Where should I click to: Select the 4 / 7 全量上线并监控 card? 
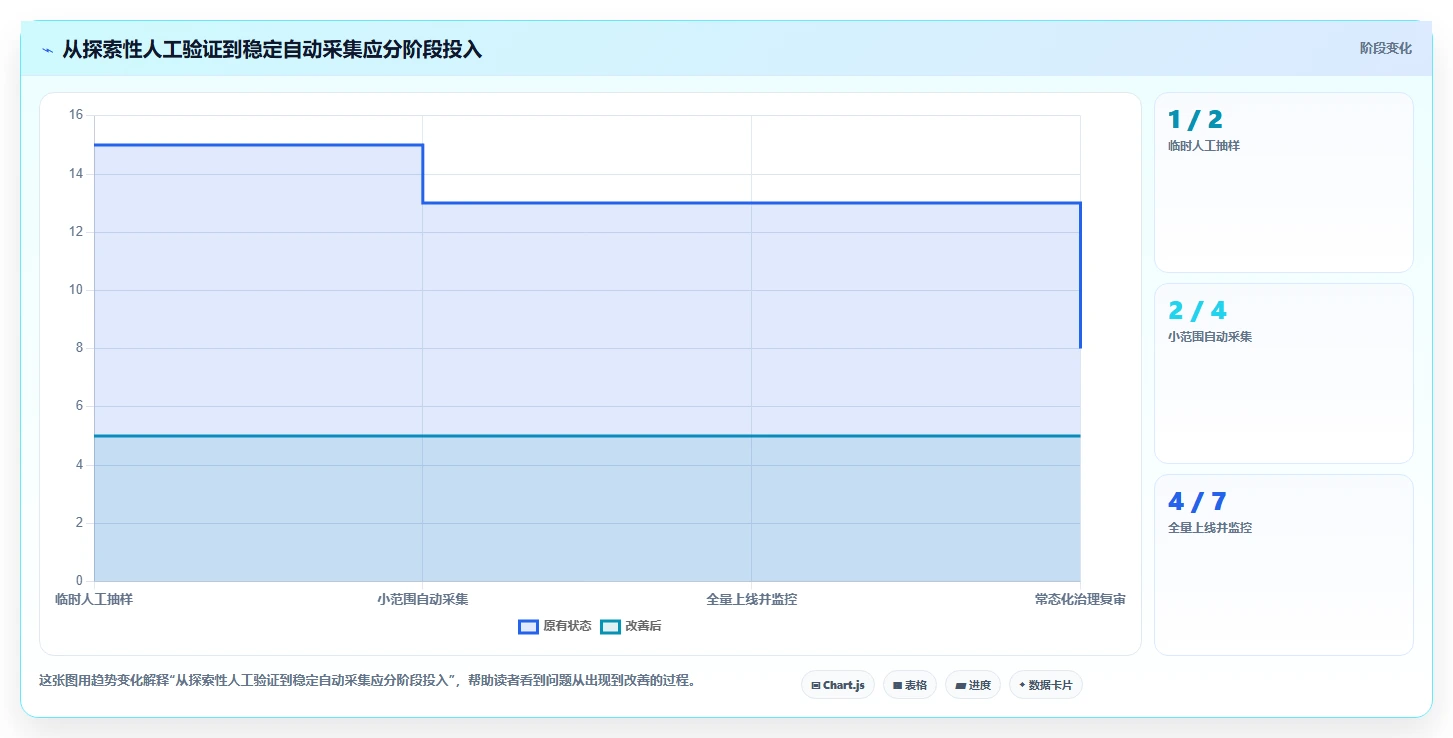1283,564
